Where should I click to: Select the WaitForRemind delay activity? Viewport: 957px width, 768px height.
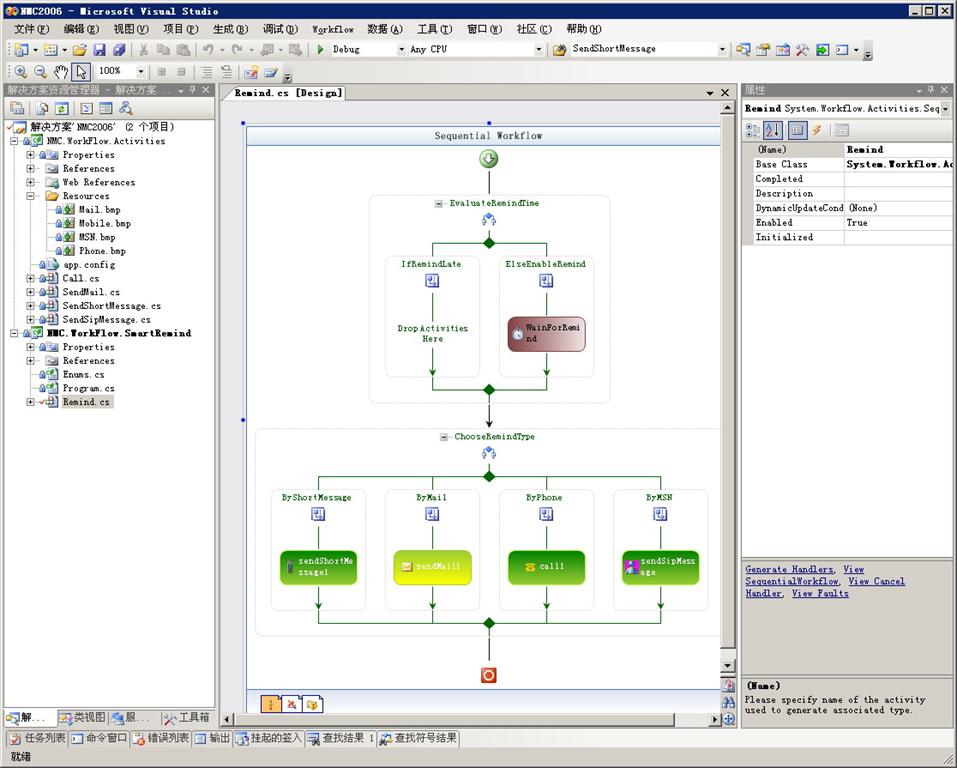pos(546,333)
